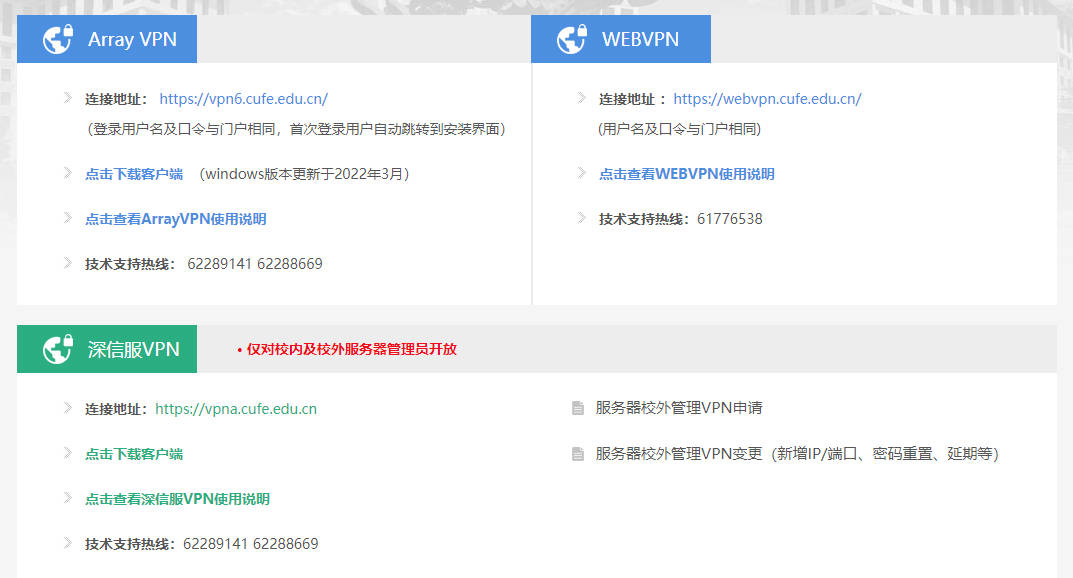Viewport: 1073px width, 578px height.
Task: Click the green 深信服VPN globe lock icon
Action: [x=57, y=350]
